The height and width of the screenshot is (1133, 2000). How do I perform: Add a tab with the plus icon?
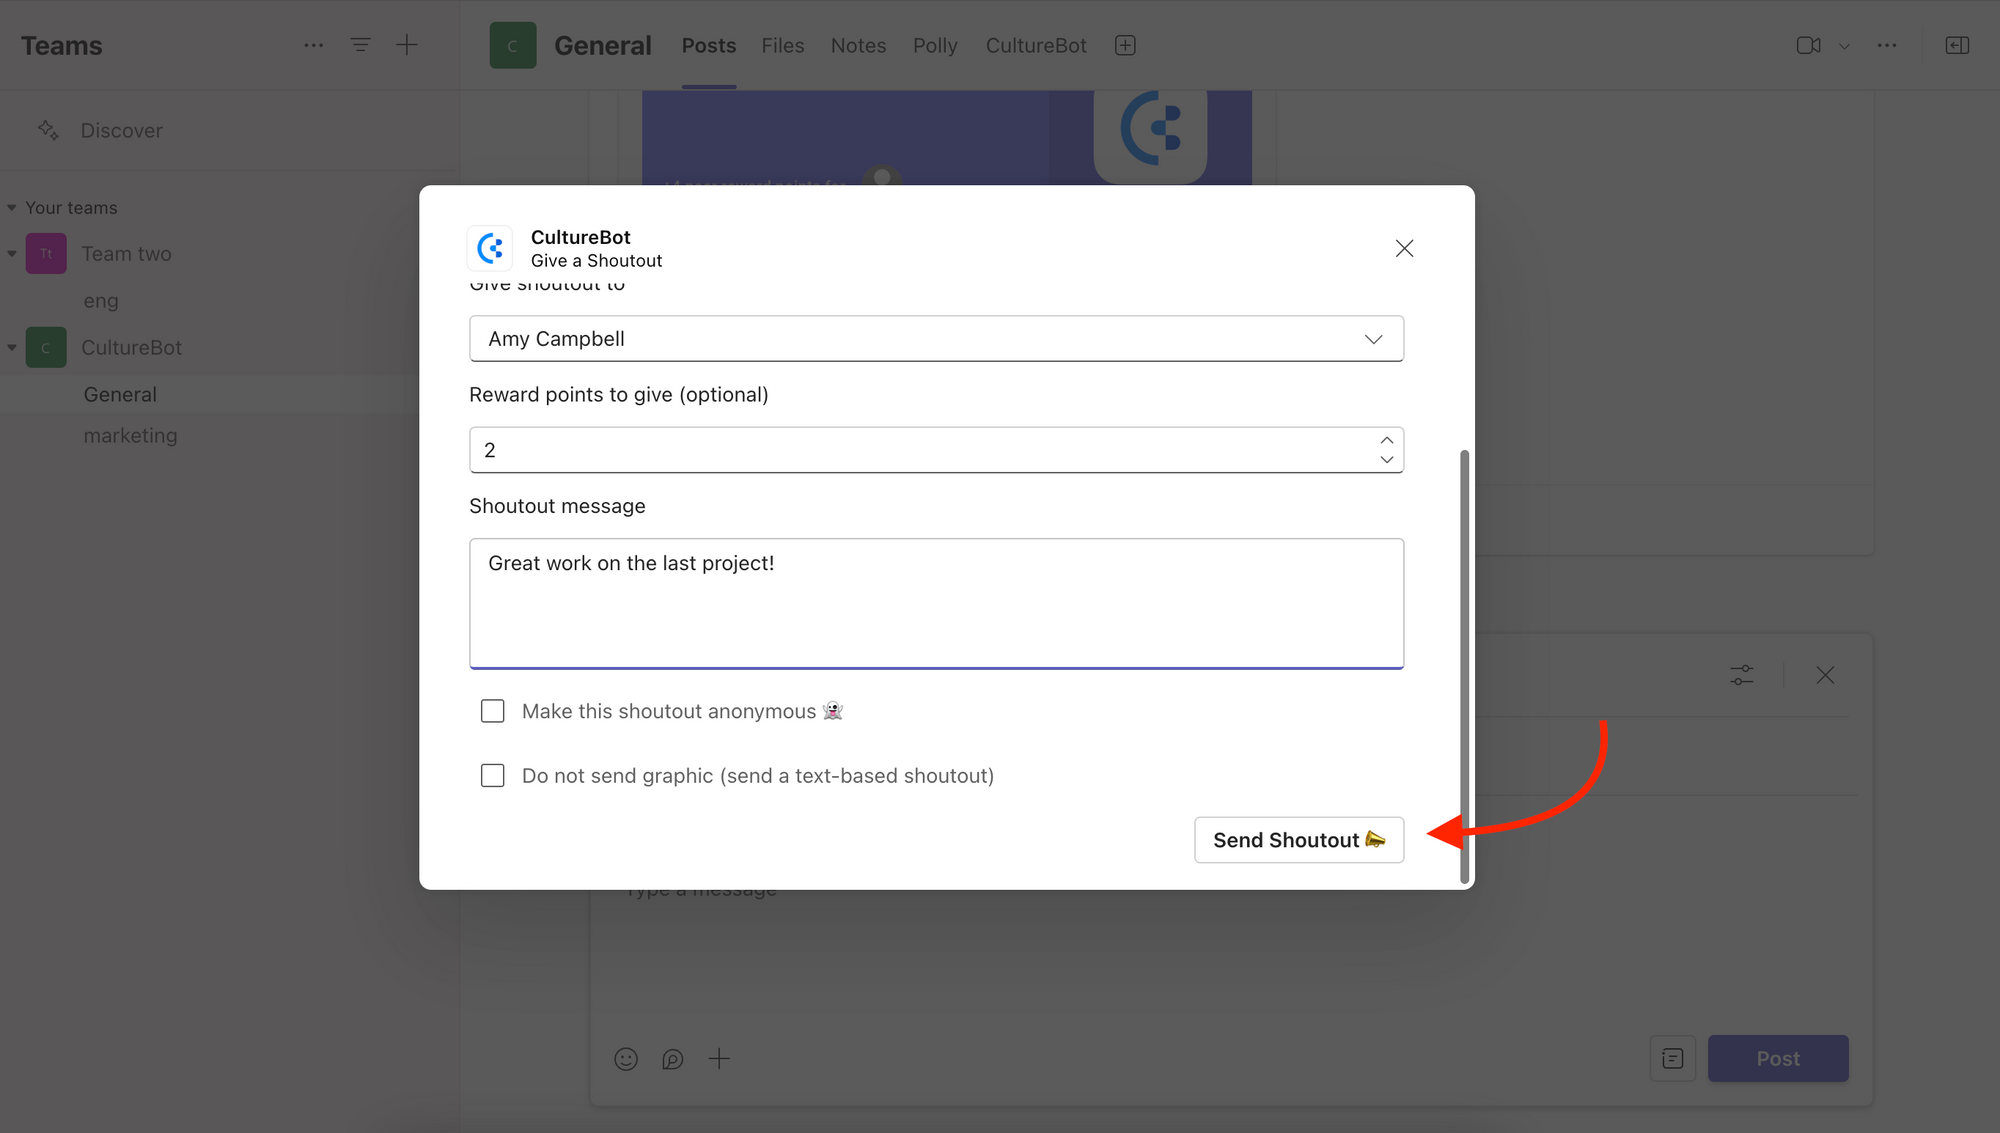tap(1125, 46)
